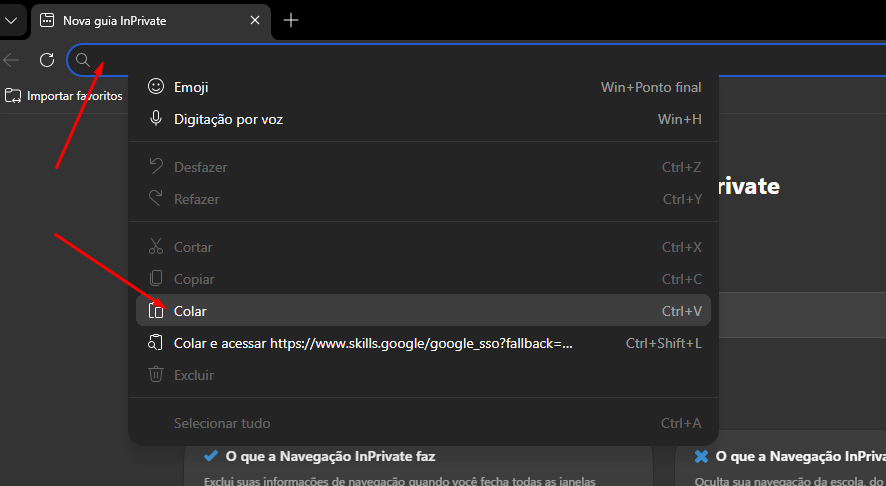This screenshot has height=486, width=886.
Task: Click the Win+H shortcut label
Action: (x=680, y=119)
